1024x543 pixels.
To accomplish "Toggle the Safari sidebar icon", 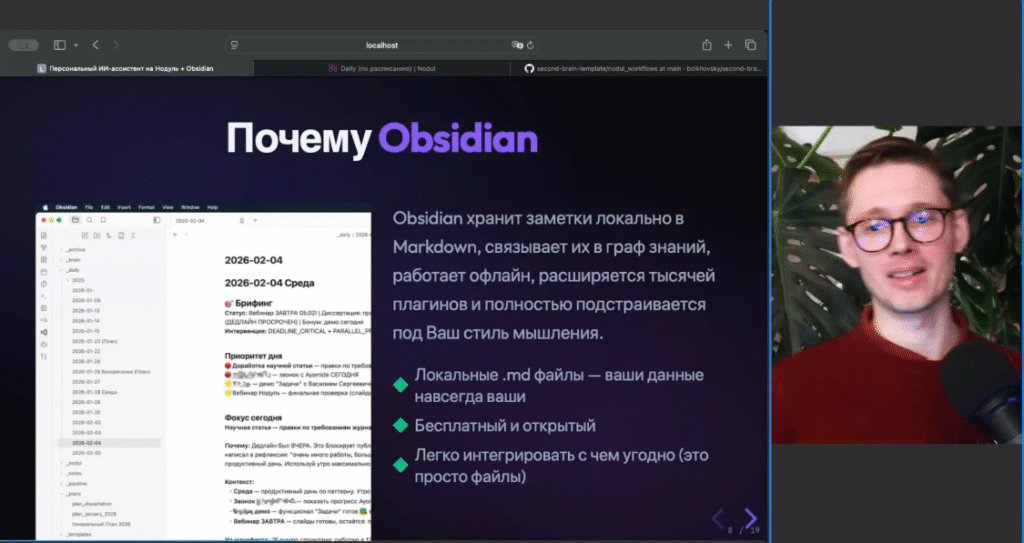I will pos(59,45).
